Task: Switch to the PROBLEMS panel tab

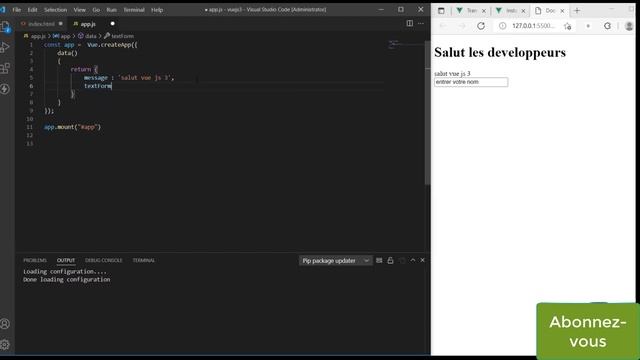Action: [35, 260]
